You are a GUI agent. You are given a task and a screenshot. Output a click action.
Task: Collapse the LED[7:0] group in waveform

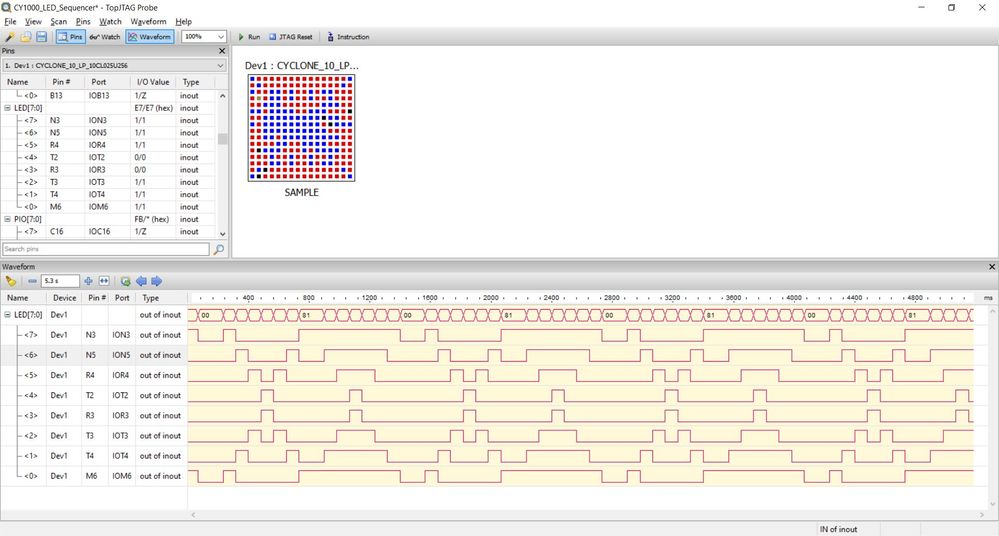coord(8,315)
